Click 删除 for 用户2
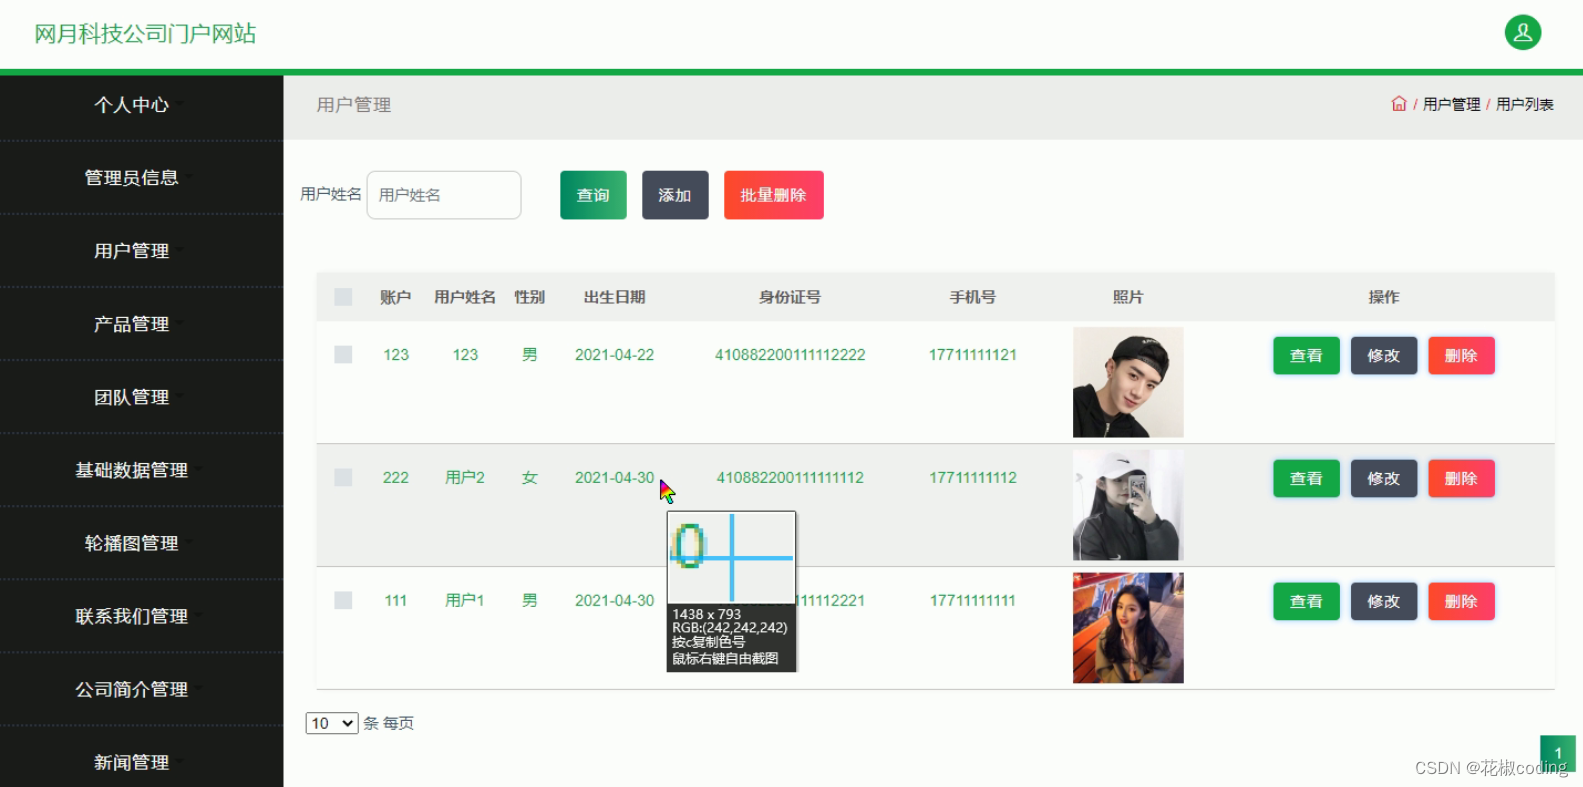Screen dimensions: 1583x787 coord(1461,478)
